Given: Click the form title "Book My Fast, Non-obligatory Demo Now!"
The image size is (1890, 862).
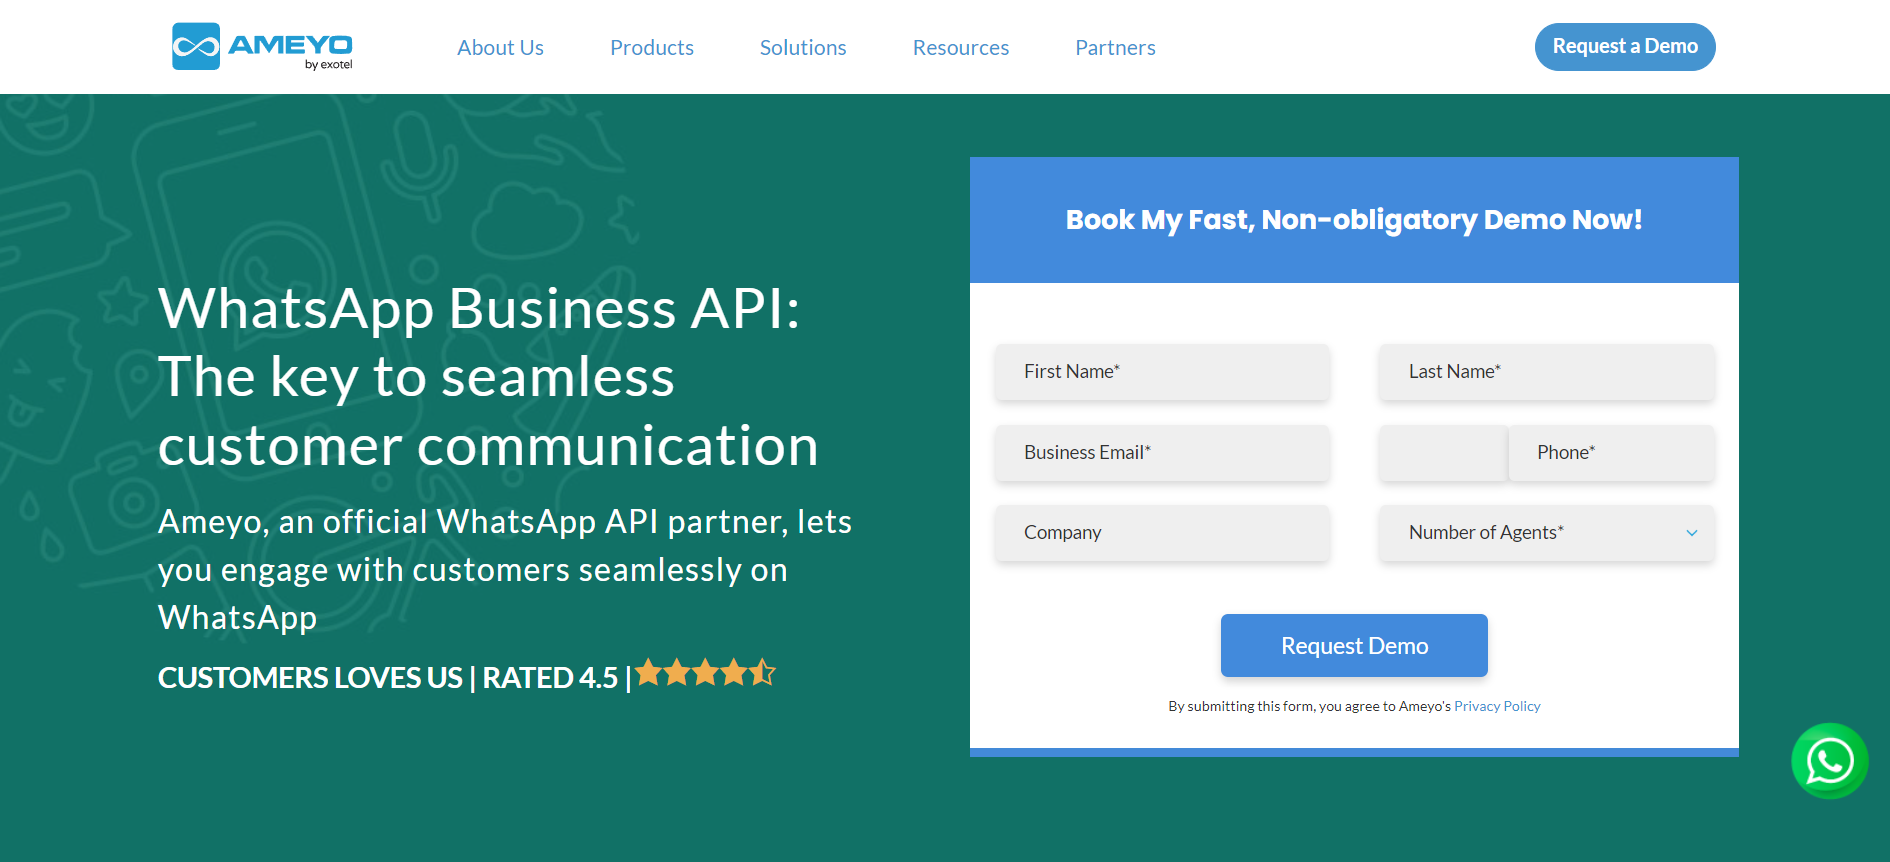Looking at the screenshot, I should (1354, 220).
